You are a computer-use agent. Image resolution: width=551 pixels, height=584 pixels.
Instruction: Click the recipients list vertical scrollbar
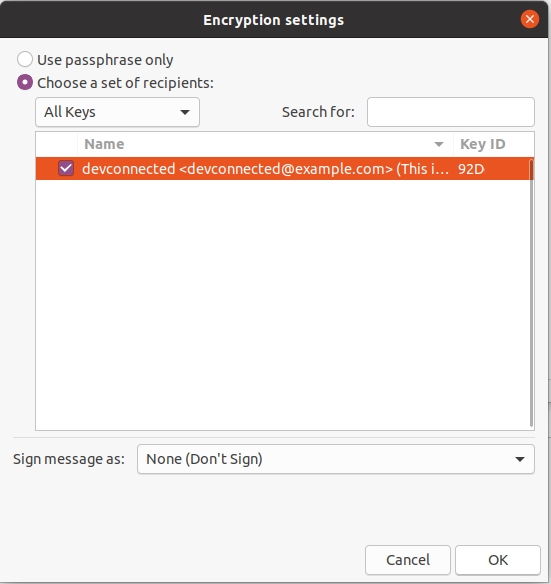point(532,293)
